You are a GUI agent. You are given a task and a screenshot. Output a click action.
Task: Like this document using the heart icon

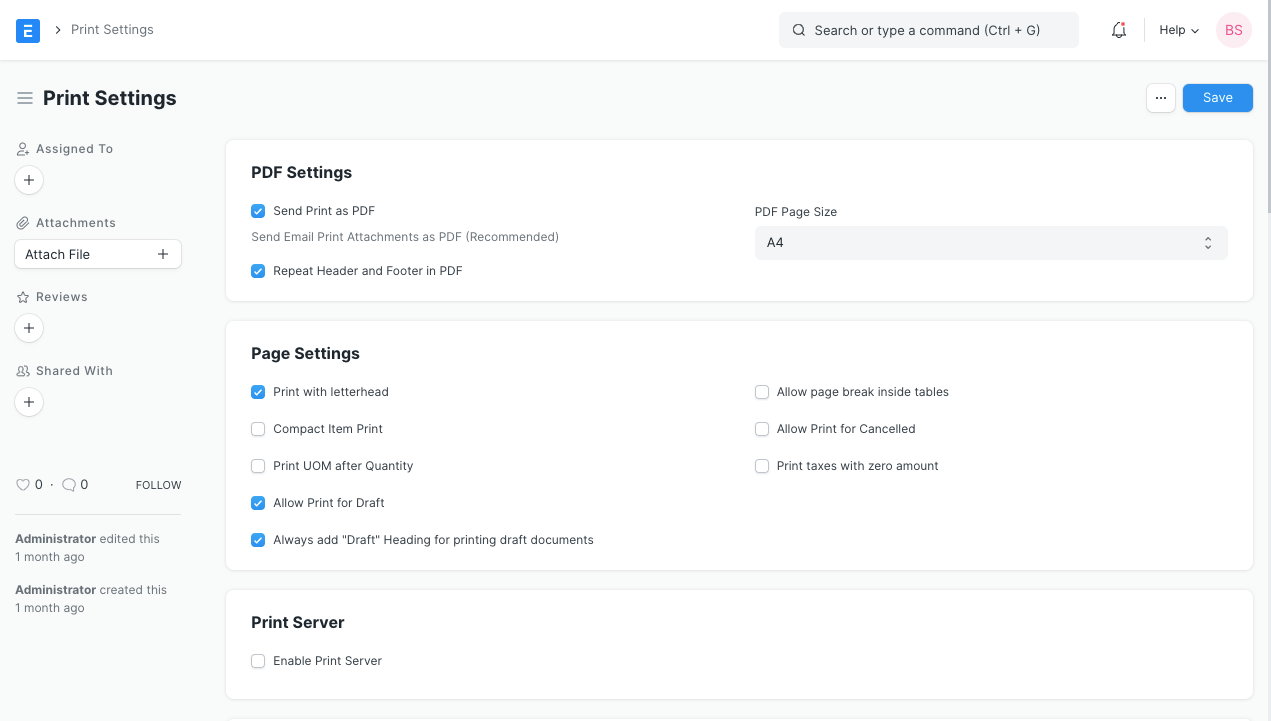pyautogui.click(x=21, y=484)
